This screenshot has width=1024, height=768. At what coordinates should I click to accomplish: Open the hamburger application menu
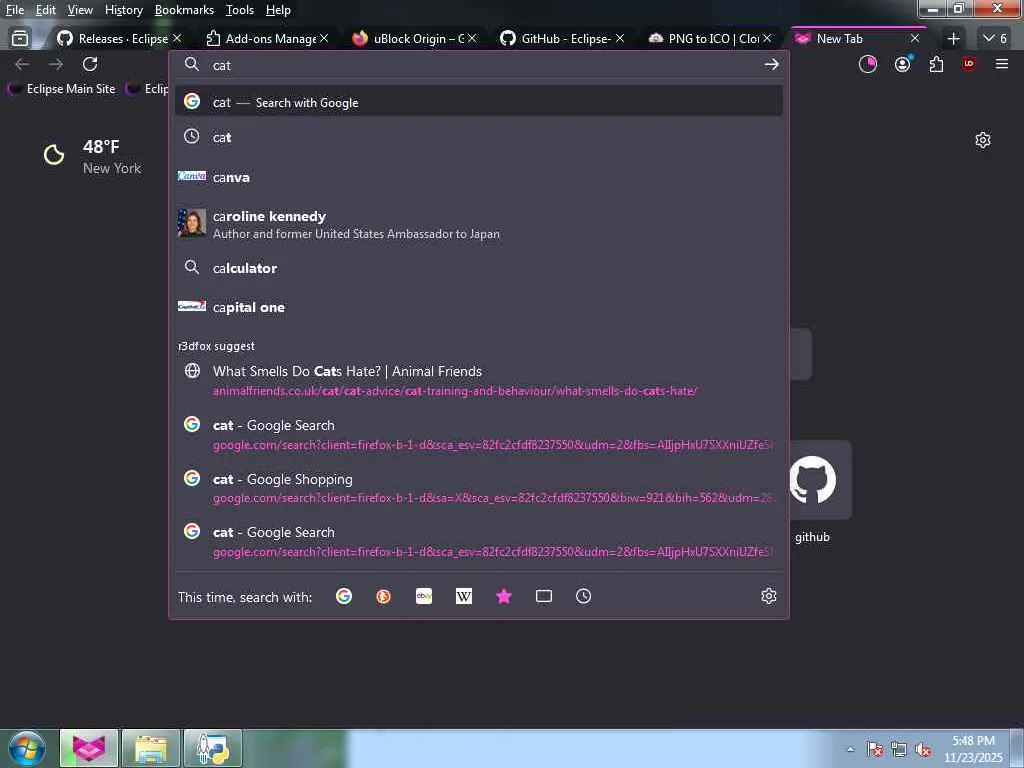coord(1002,64)
